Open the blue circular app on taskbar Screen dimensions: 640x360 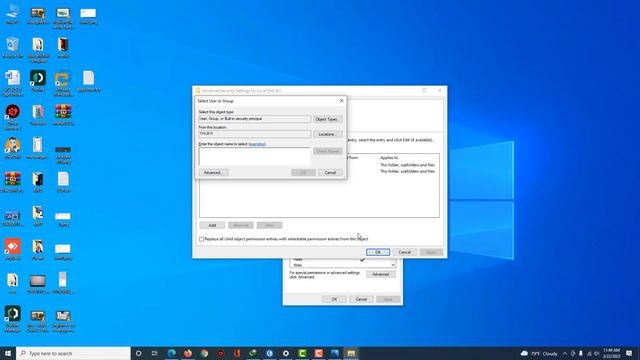269,353
